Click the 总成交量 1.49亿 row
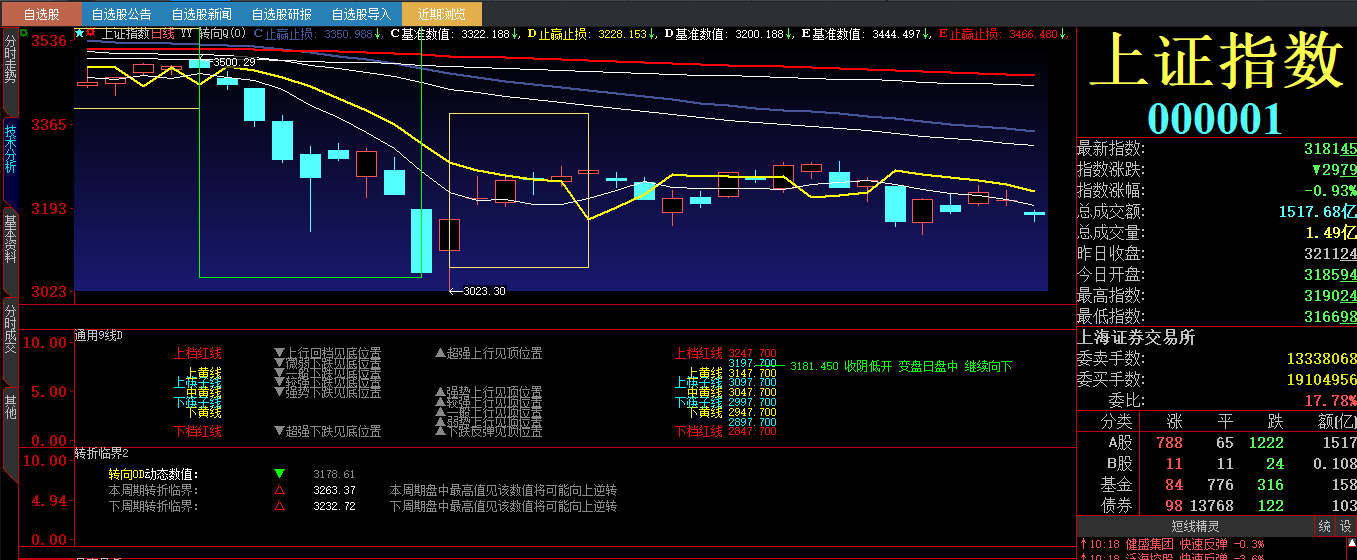 click(x=1216, y=232)
